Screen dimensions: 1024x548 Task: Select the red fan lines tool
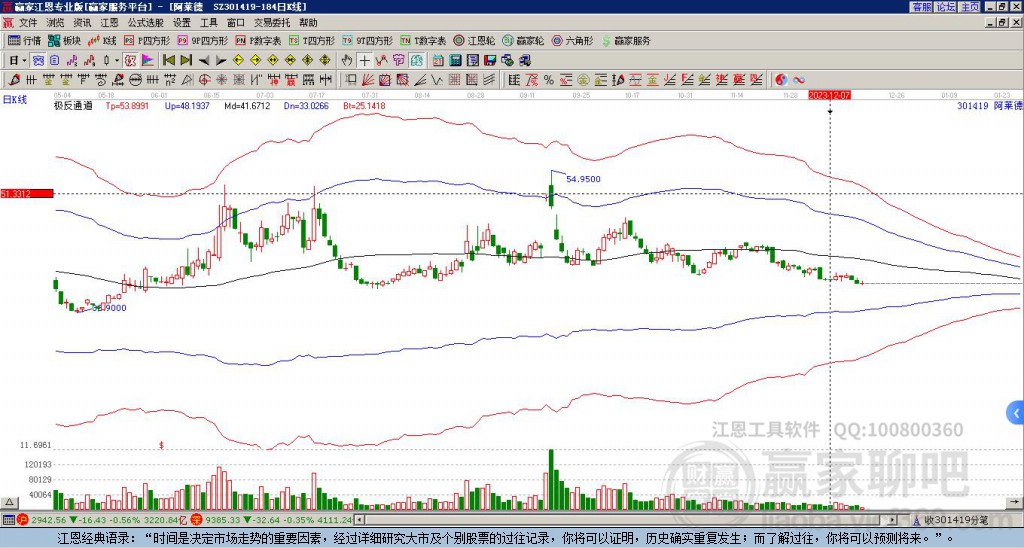(x=368, y=80)
